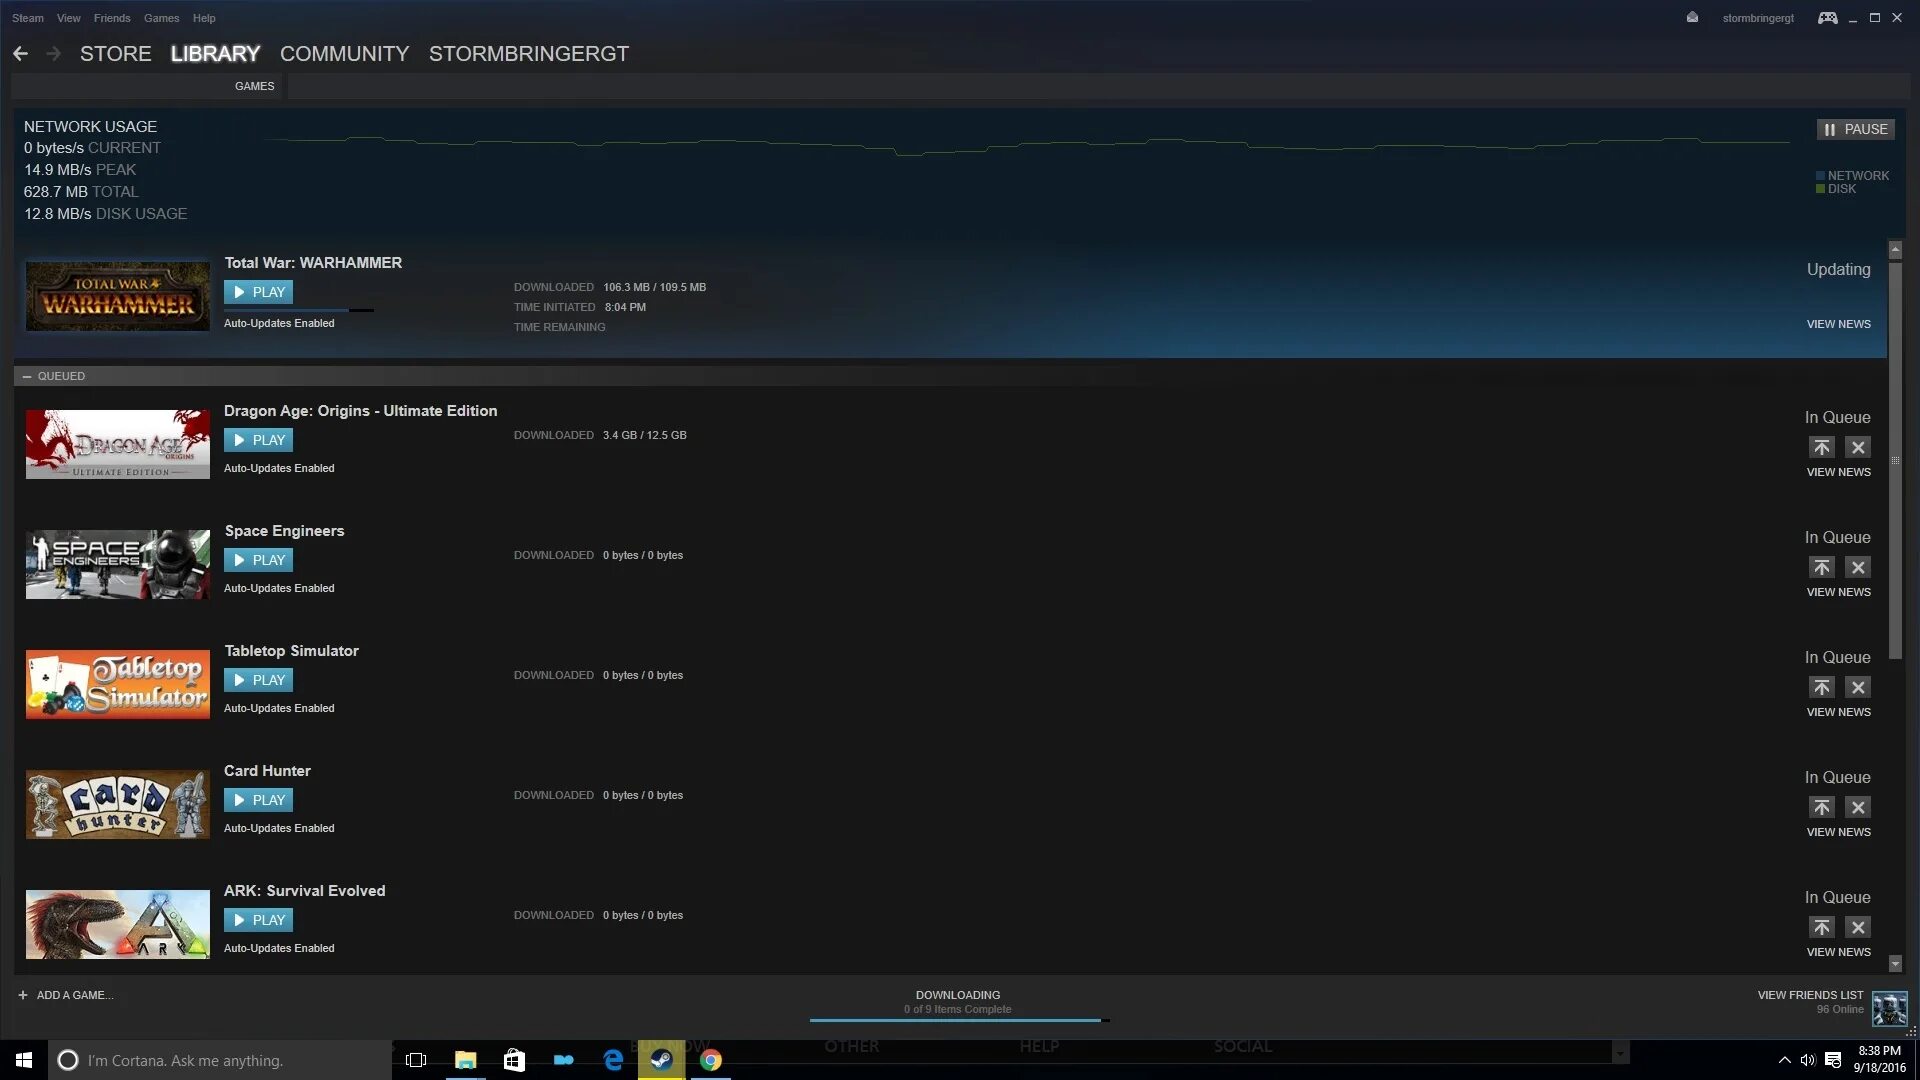Open Microsoft Edge from the taskbar
Image resolution: width=1920 pixels, height=1080 pixels.
point(613,1060)
